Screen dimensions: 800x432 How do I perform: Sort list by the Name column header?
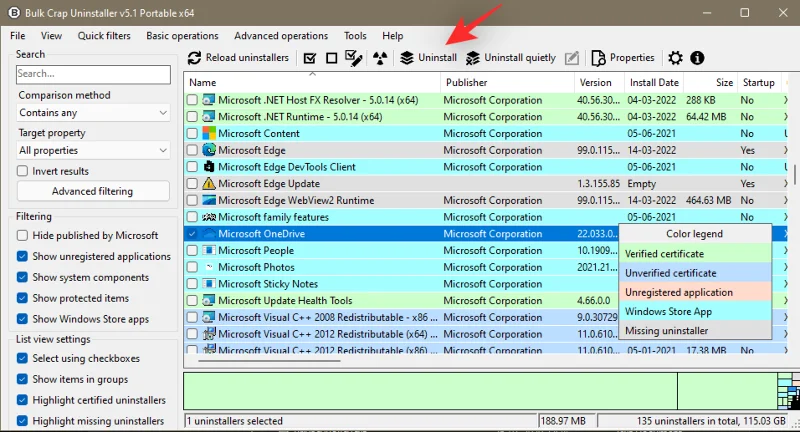point(312,83)
